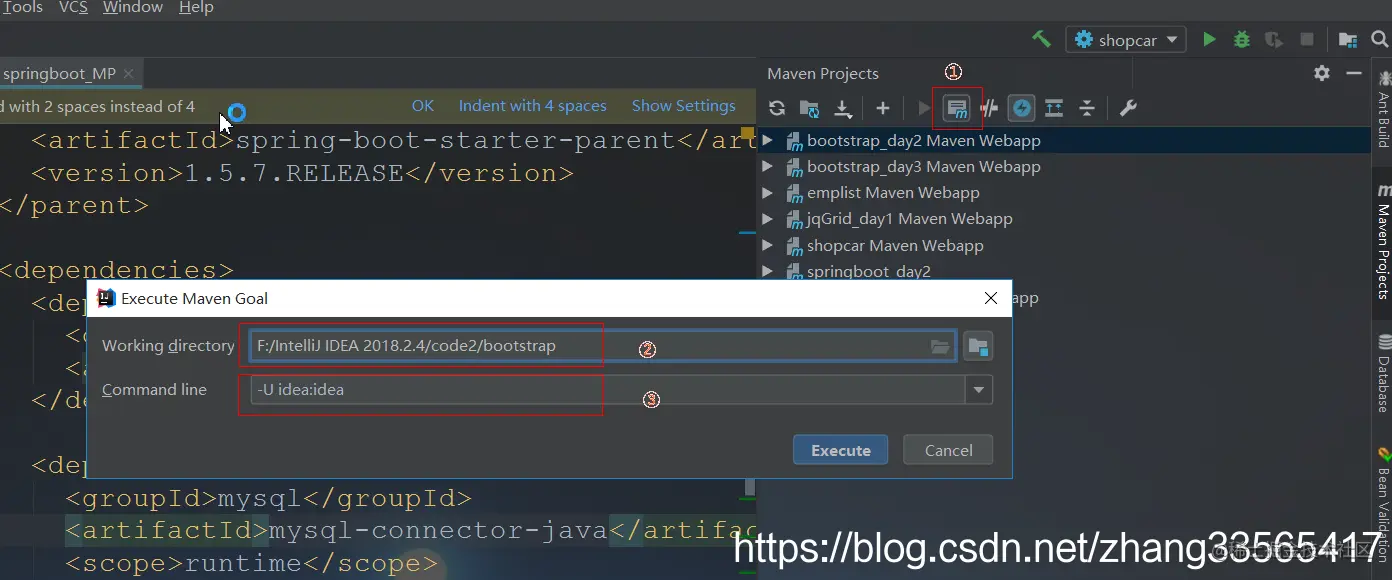Expand bootstrap_day2 Maven Webapp node
The image size is (1392, 580).
coord(767,140)
